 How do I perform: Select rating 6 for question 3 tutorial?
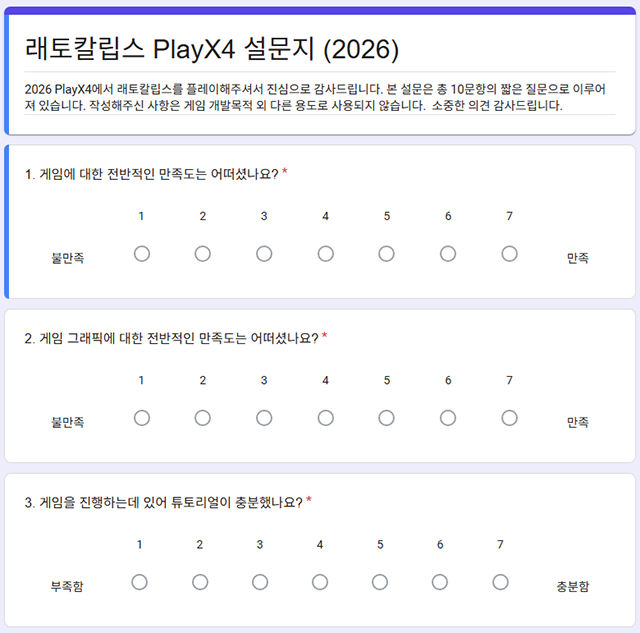point(440,582)
